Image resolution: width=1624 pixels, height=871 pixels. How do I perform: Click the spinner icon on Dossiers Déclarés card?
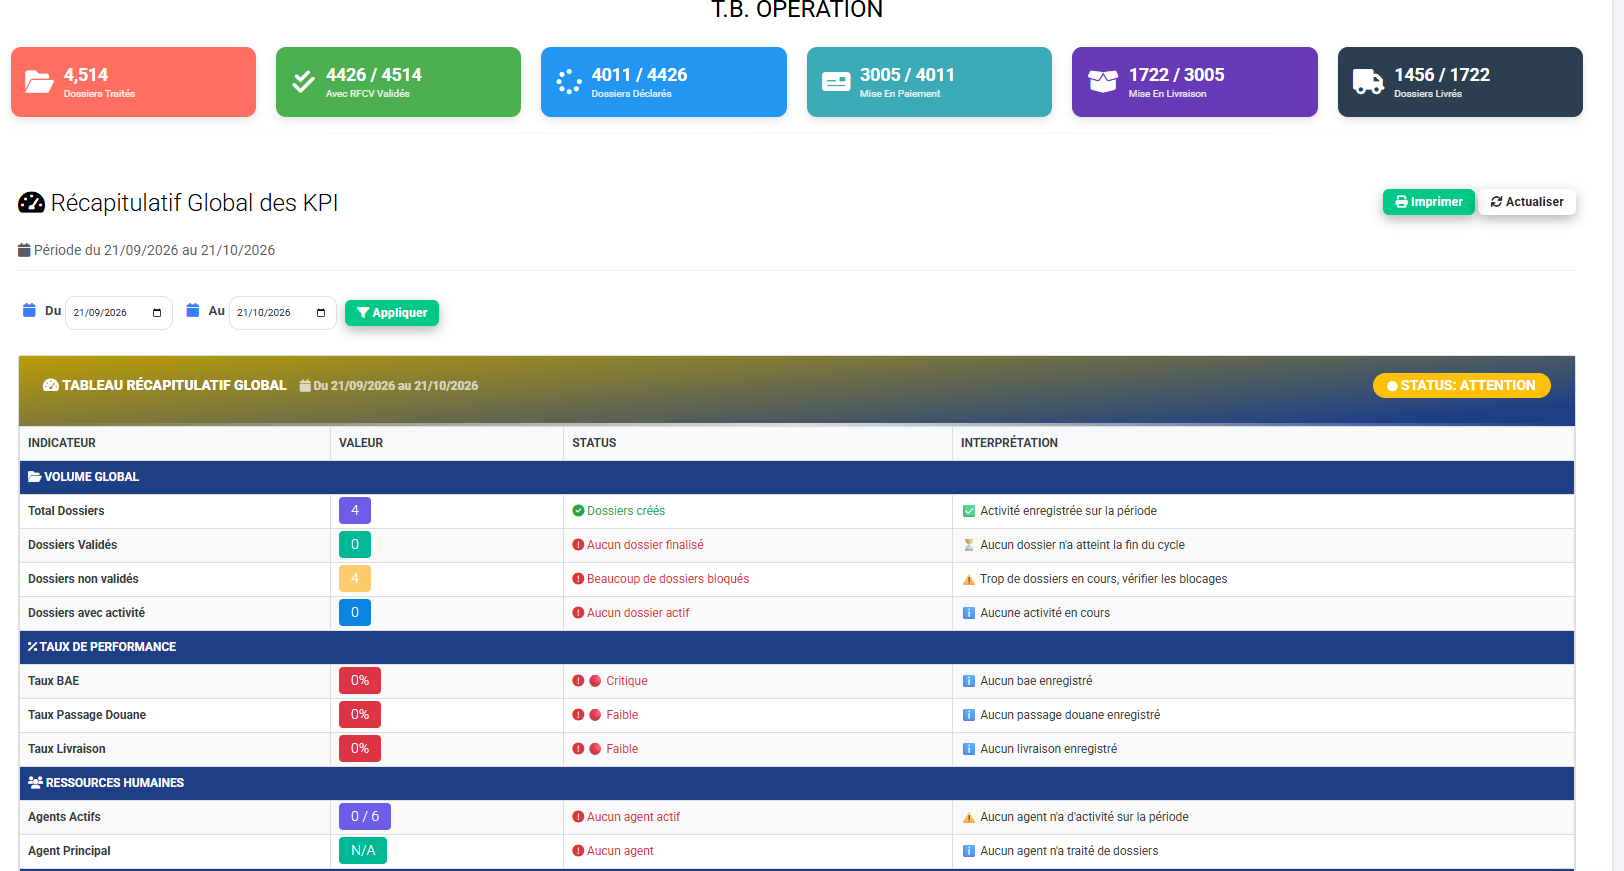coord(569,82)
